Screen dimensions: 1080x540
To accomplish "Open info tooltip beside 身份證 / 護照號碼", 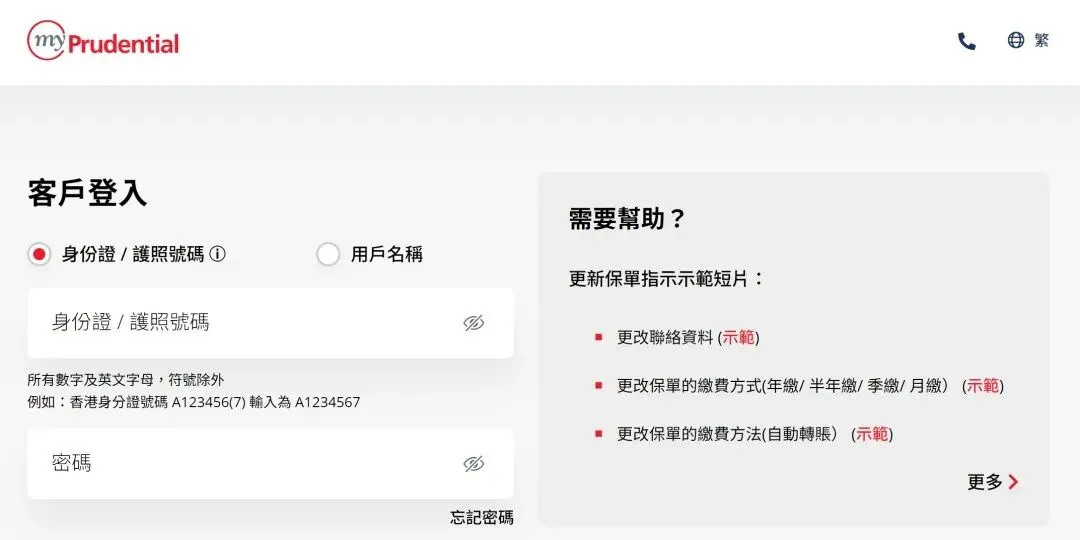I will pos(218,254).
